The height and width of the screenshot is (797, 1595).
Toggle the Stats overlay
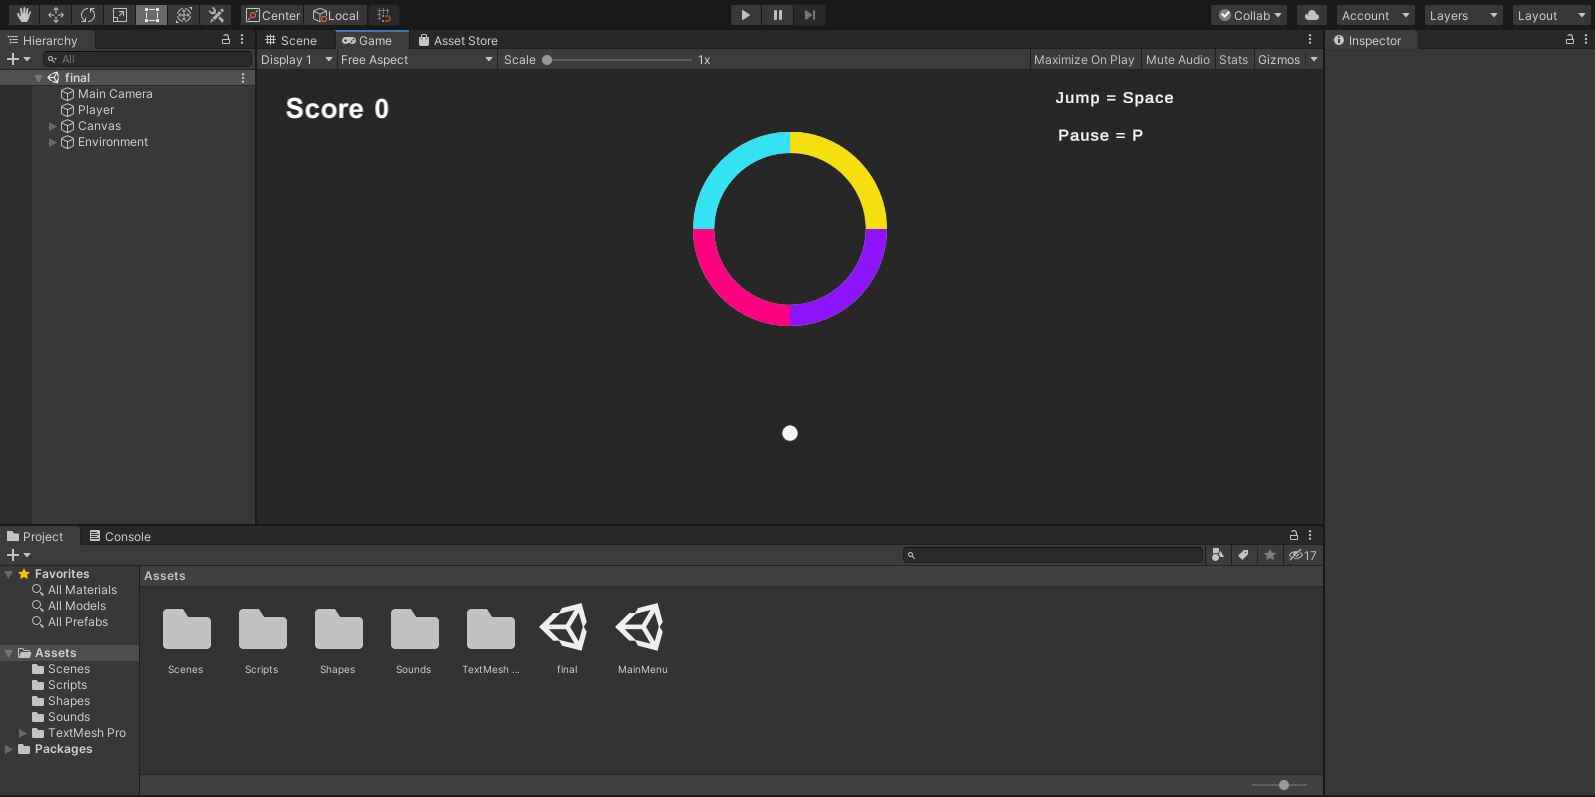coord(1233,60)
